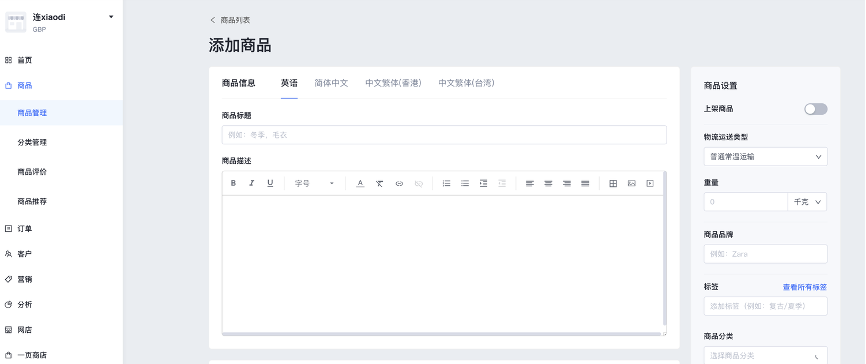Switch to the 简体中文 tab

(x=331, y=83)
